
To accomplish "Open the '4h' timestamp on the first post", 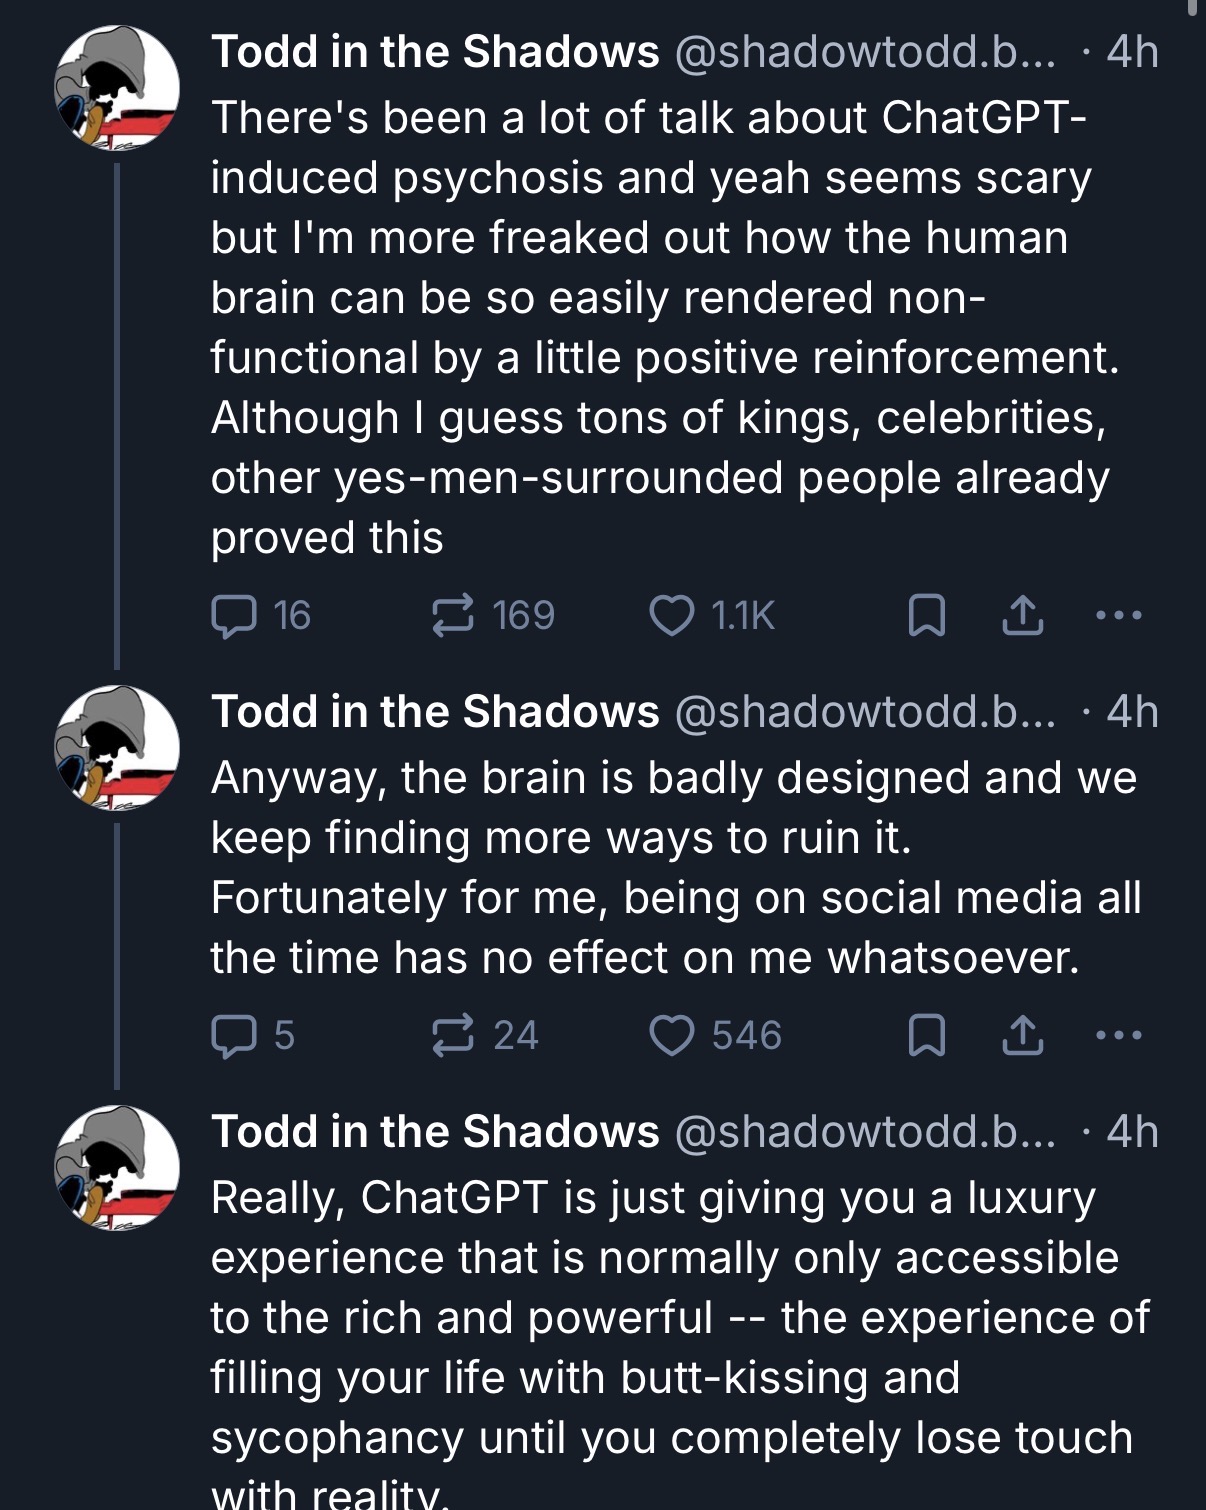I will pos(1133,52).
